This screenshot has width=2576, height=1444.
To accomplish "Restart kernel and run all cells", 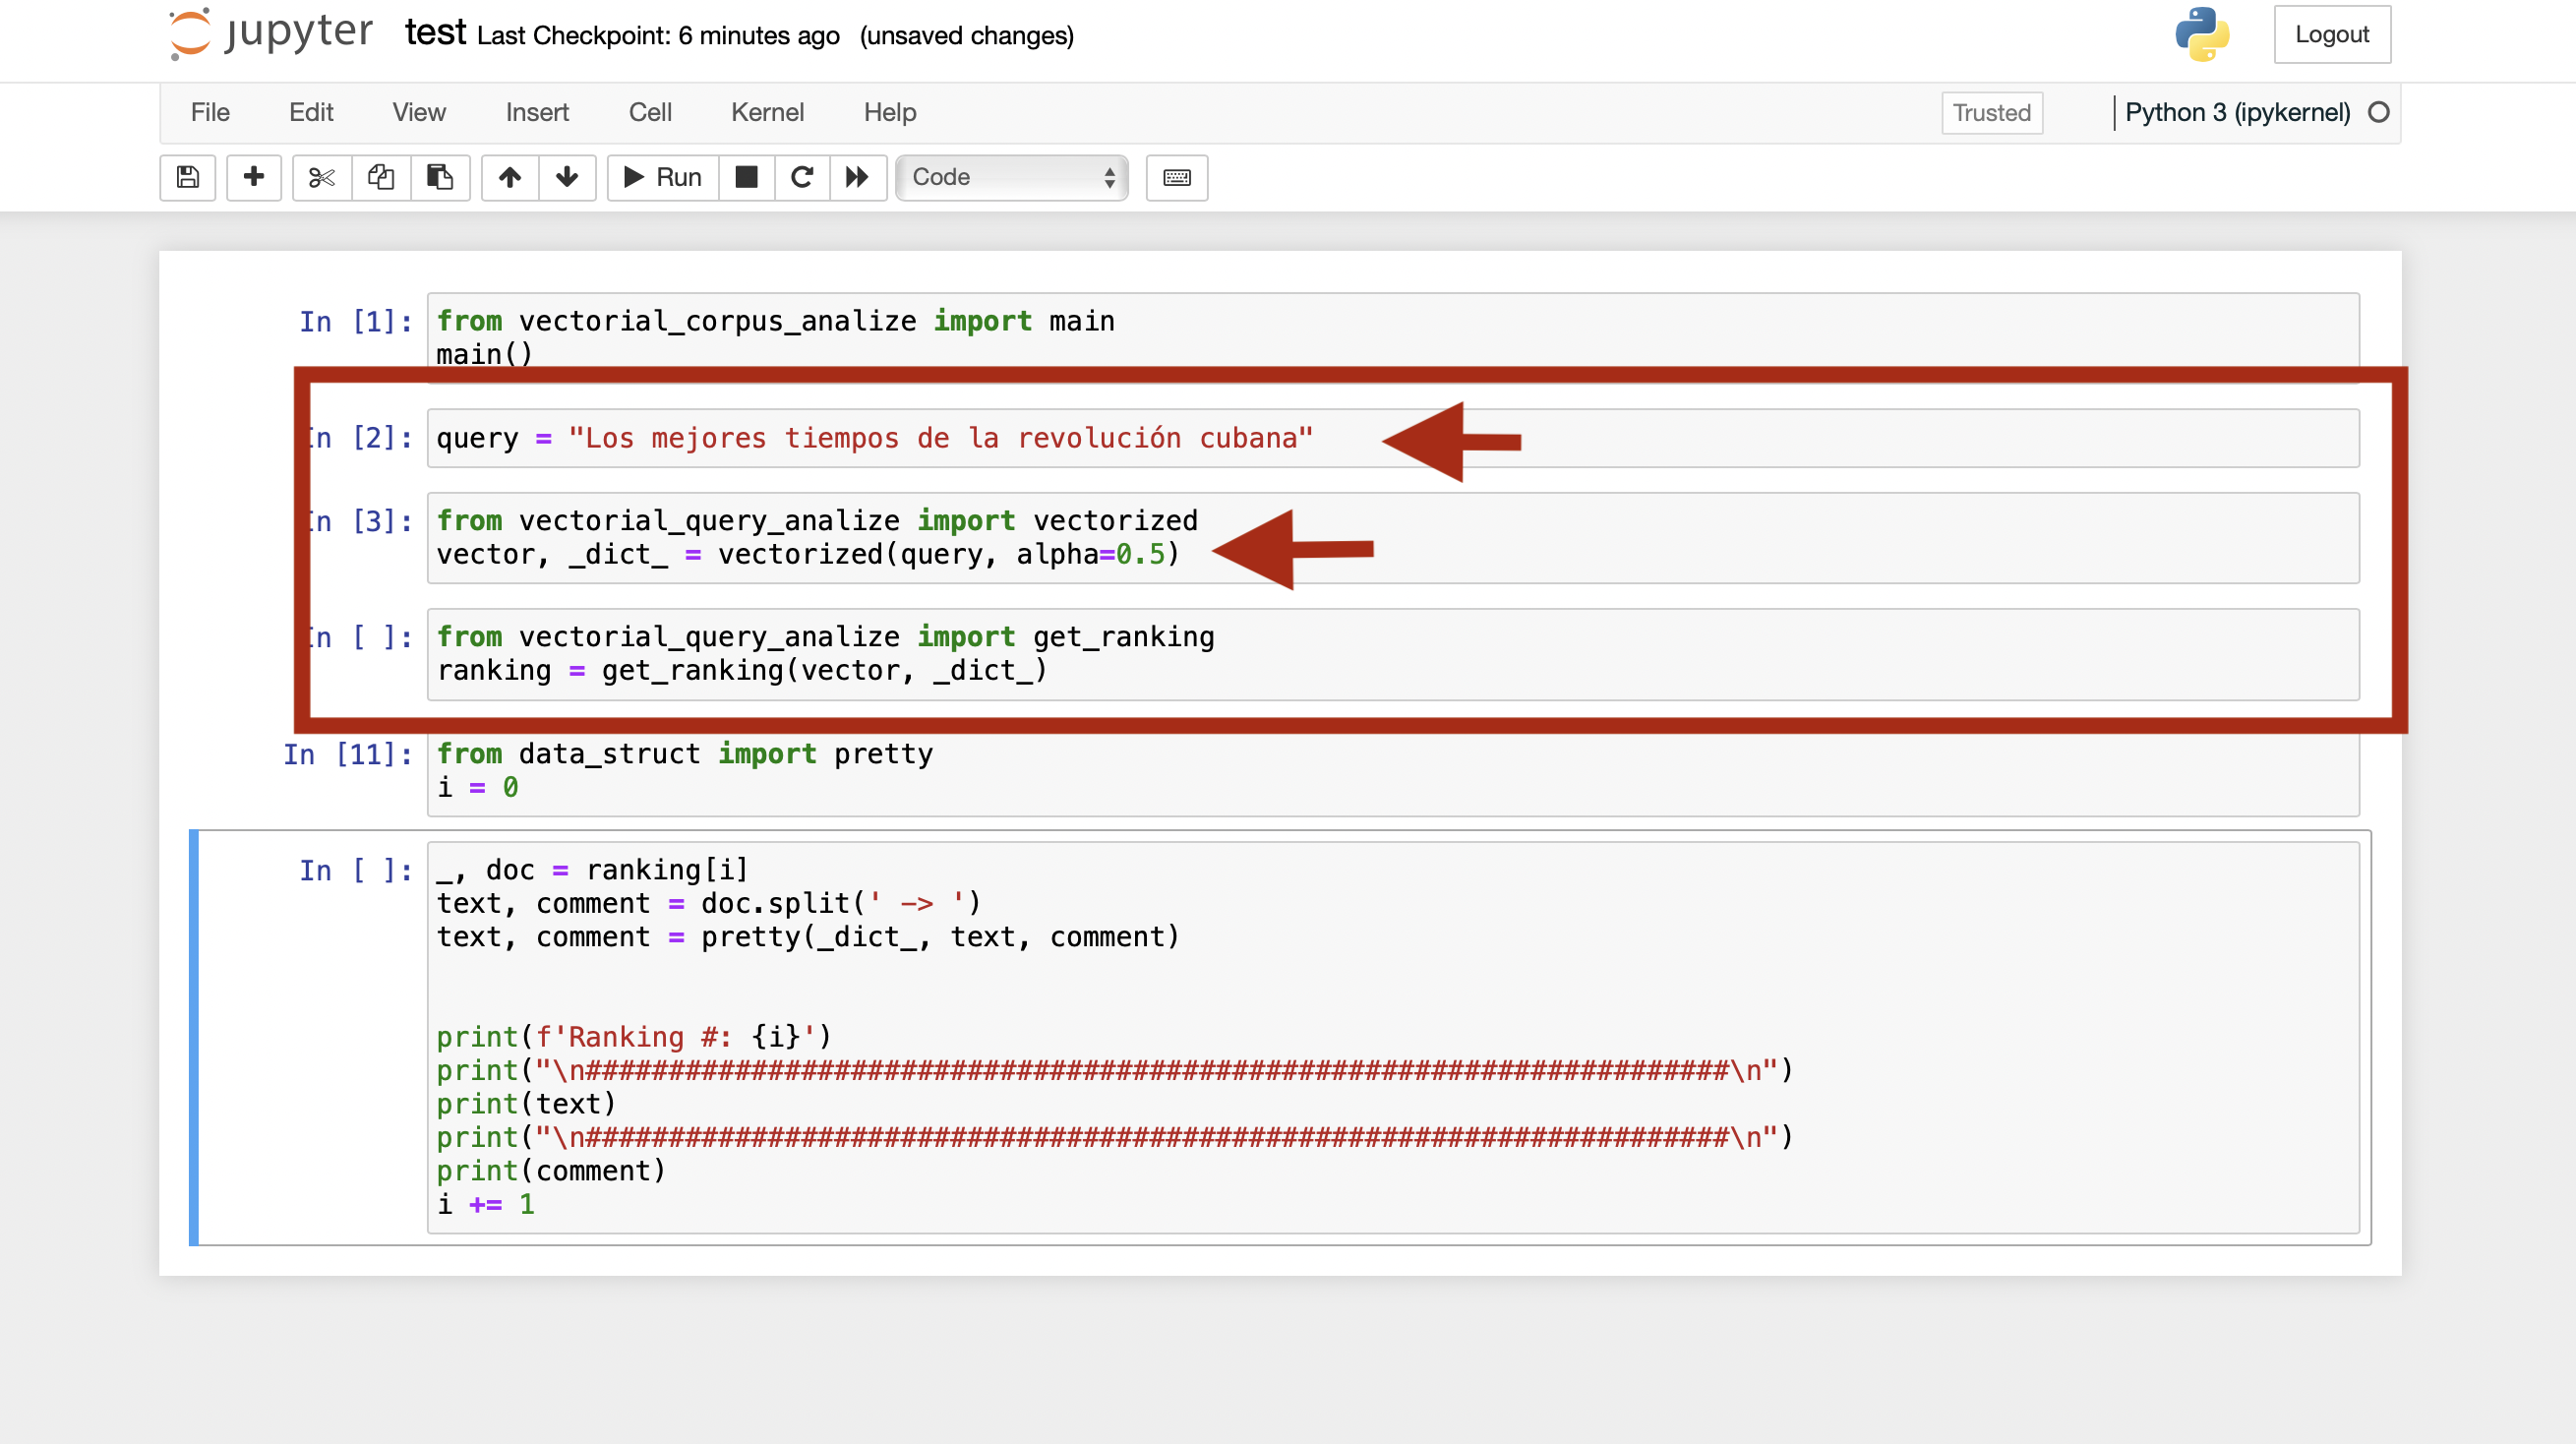I will click(858, 177).
